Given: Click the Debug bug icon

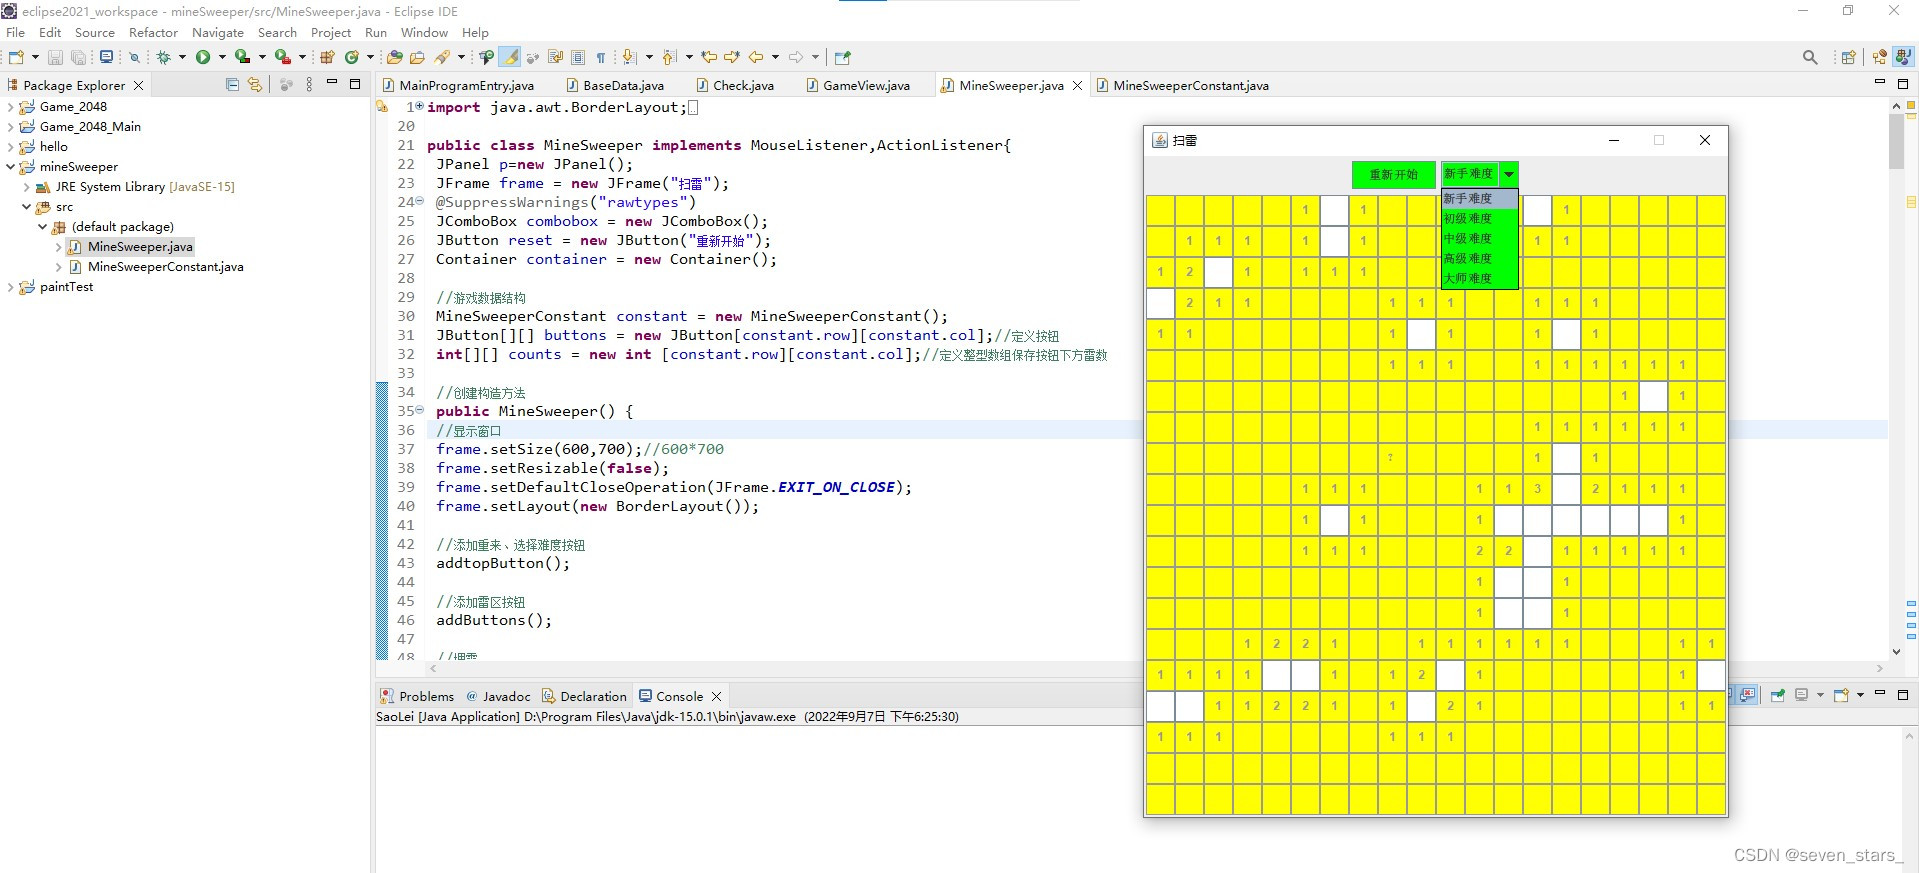Looking at the screenshot, I should [164, 57].
